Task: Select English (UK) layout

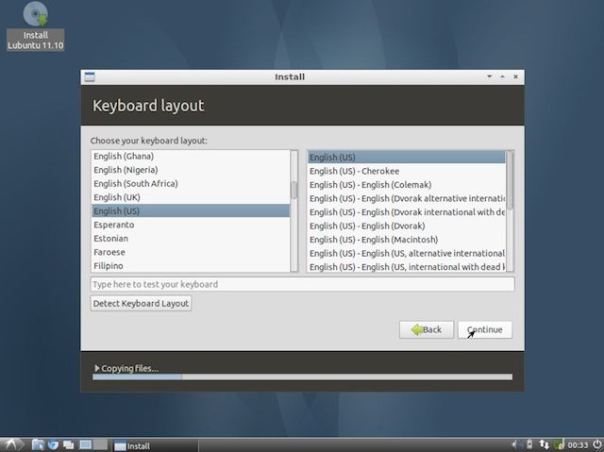Action: (x=191, y=197)
